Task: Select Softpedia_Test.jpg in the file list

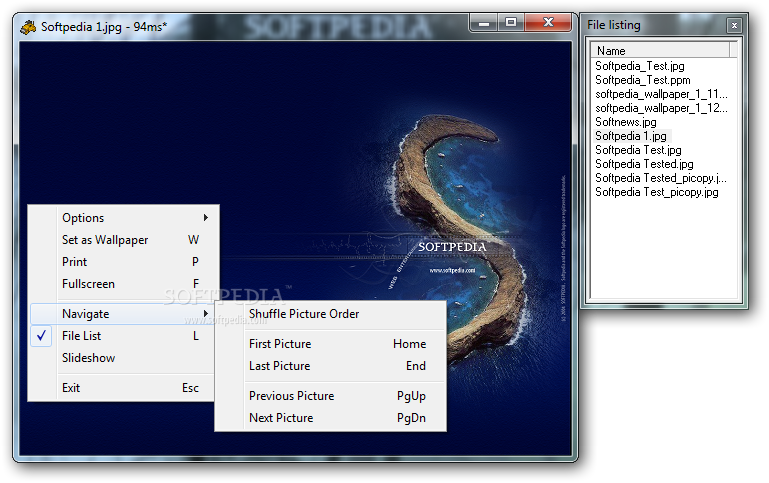Action: tap(640, 66)
